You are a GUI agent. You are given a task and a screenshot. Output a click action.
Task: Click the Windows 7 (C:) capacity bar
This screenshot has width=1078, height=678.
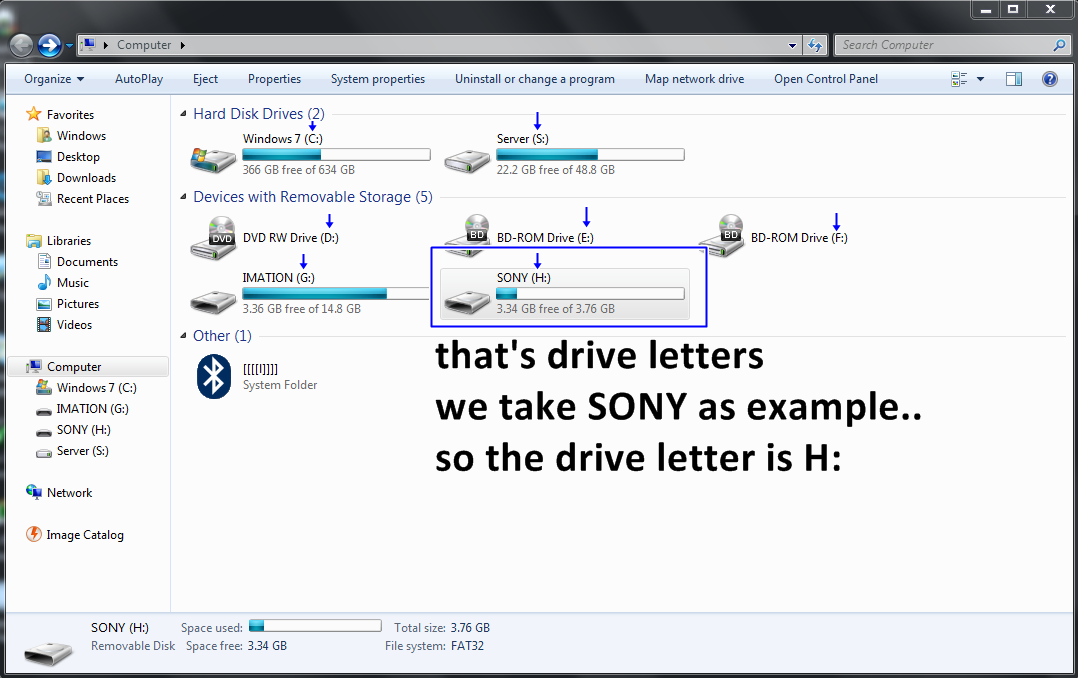pyautogui.click(x=336, y=155)
